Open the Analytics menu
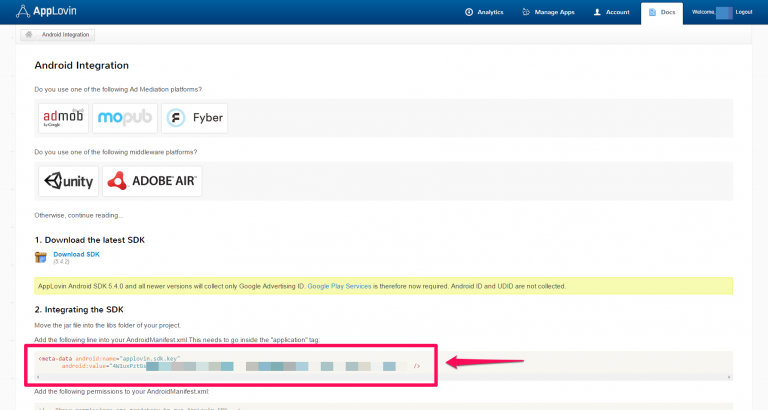The height and width of the screenshot is (410, 768). click(485, 12)
